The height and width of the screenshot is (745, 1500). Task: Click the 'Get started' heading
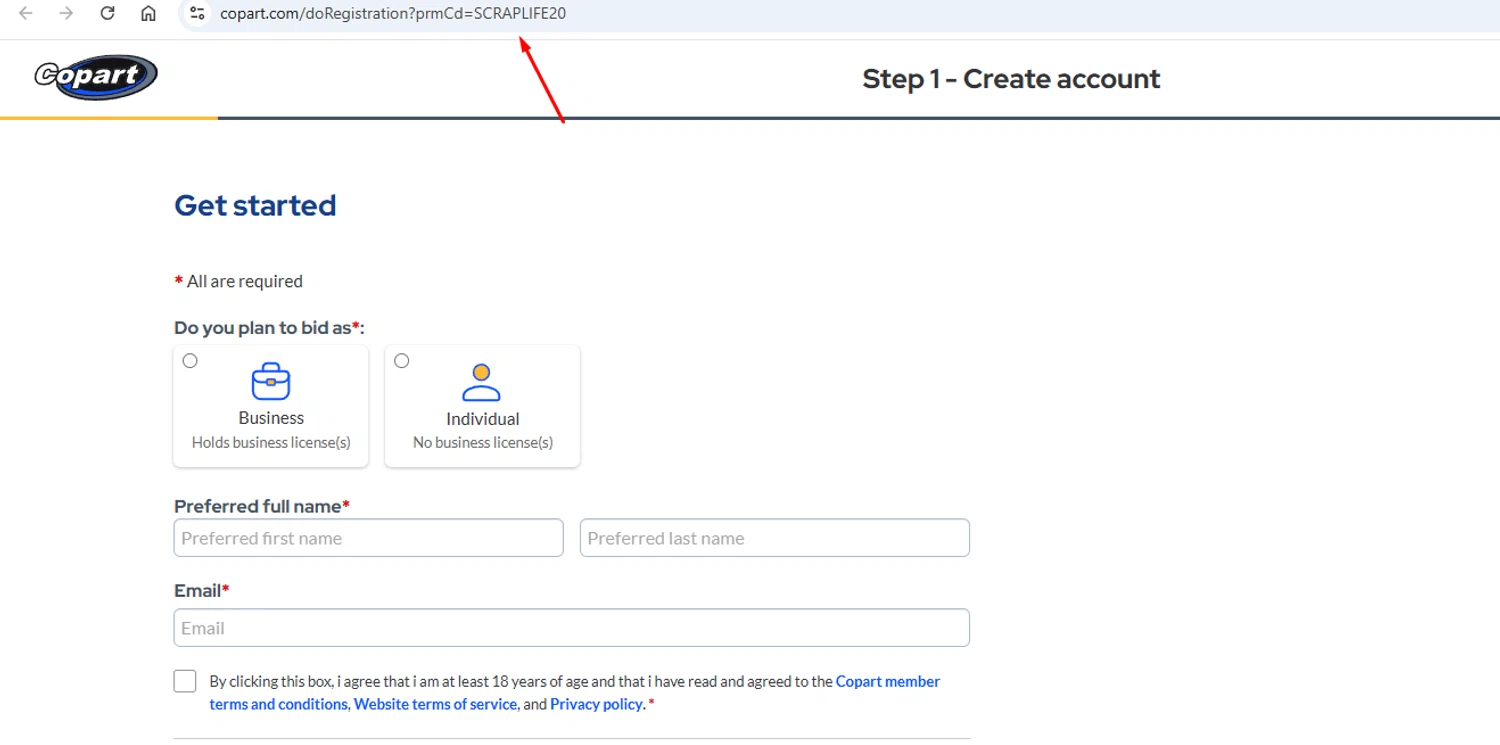pos(255,205)
